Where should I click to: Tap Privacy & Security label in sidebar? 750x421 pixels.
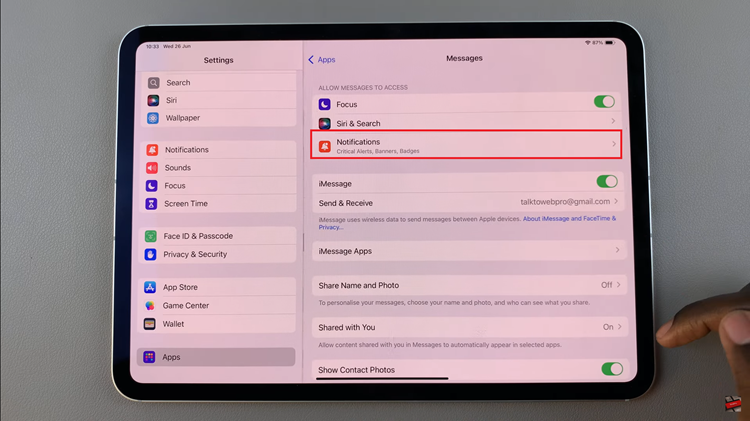pyautogui.click(x=195, y=254)
